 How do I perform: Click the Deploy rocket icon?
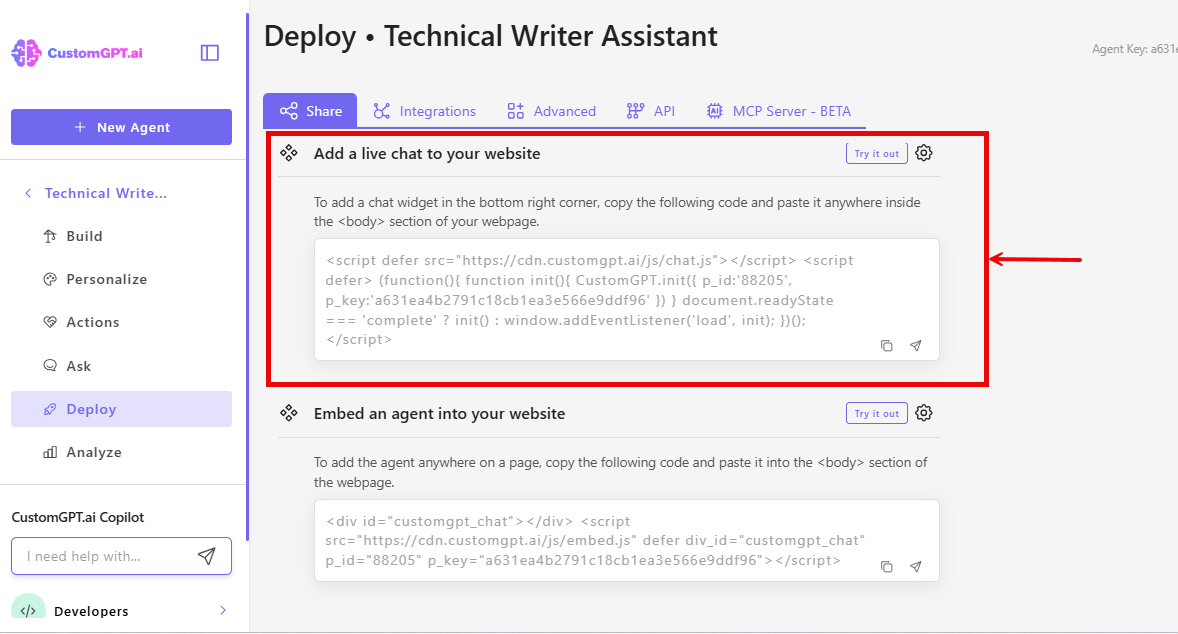point(50,409)
